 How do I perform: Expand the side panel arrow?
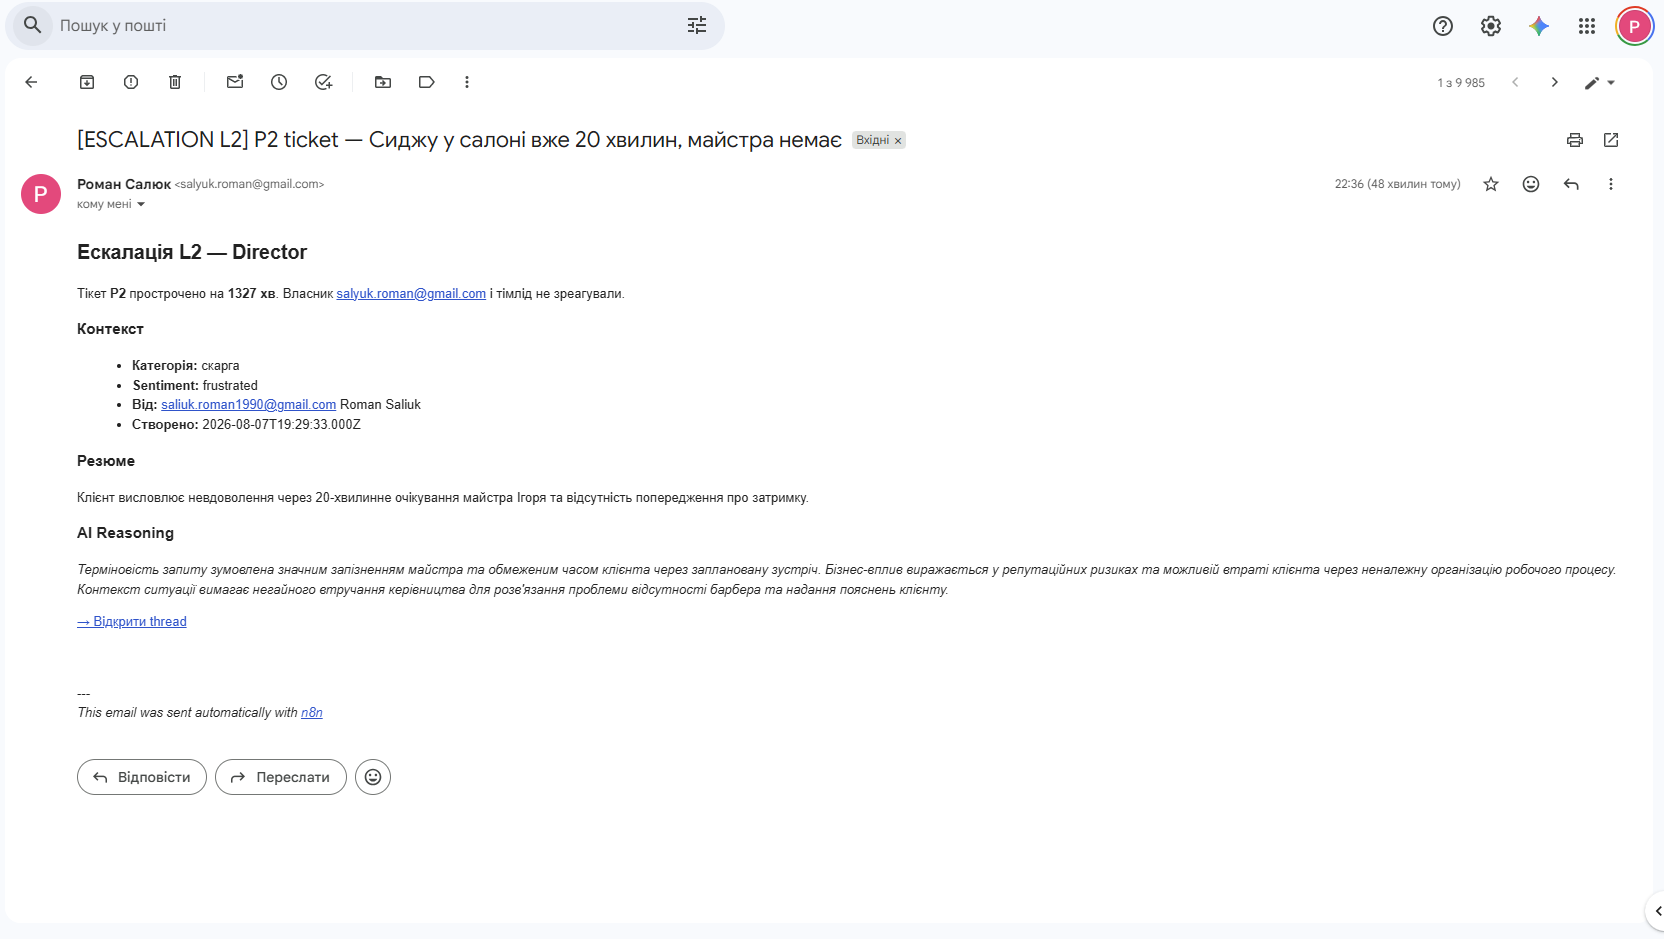pos(1657,911)
